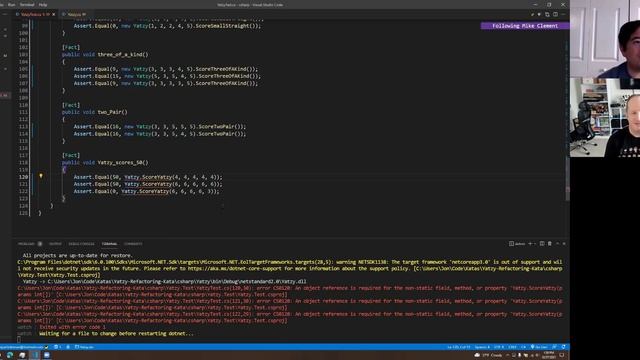The width and height of the screenshot is (640, 360).
Task: Click the feedback icon in status bar
Action: coord(555,347)
